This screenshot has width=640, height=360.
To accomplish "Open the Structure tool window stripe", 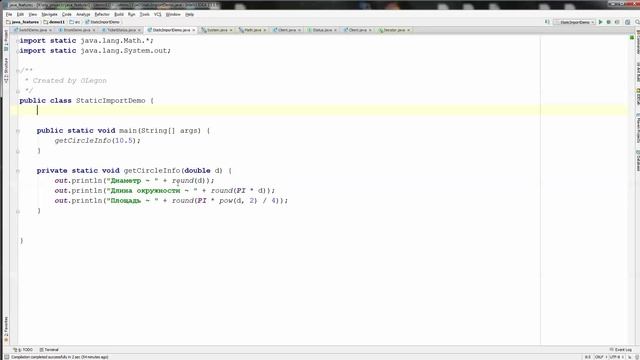I will pos(6,71).
